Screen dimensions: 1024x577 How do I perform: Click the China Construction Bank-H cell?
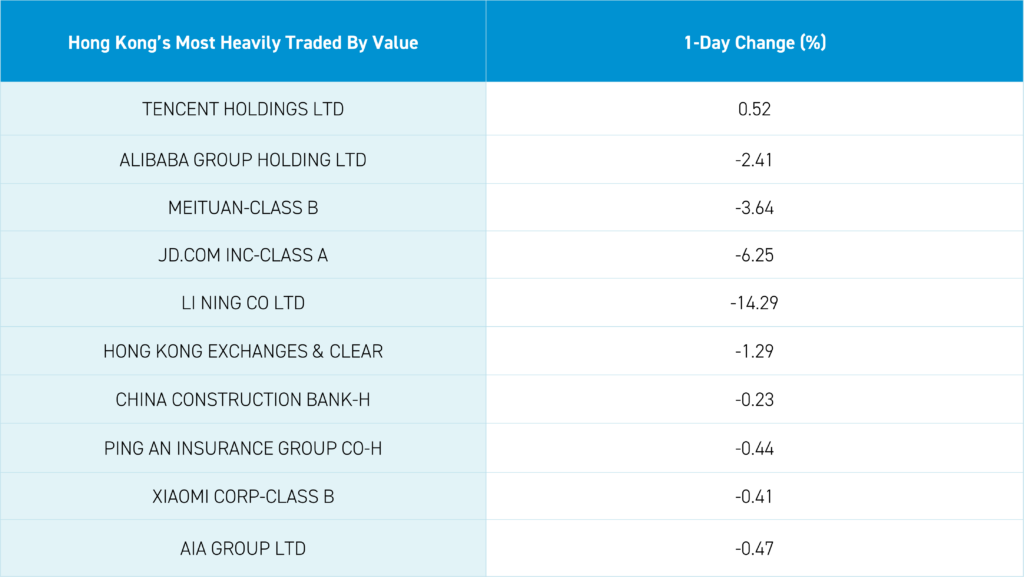(x=243, y=399)
